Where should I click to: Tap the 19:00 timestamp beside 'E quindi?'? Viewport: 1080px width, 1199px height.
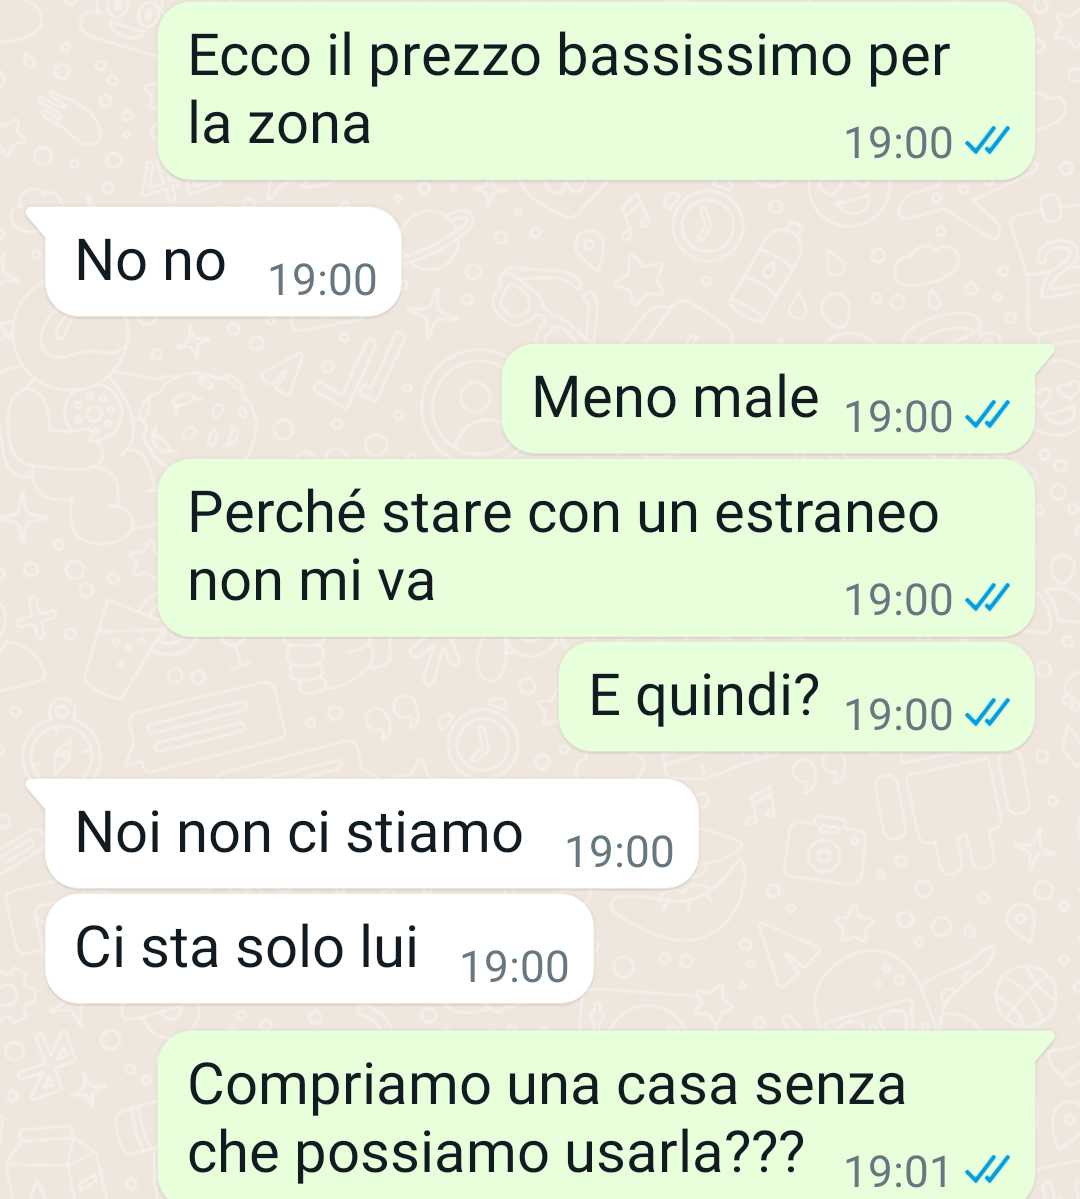899,715
